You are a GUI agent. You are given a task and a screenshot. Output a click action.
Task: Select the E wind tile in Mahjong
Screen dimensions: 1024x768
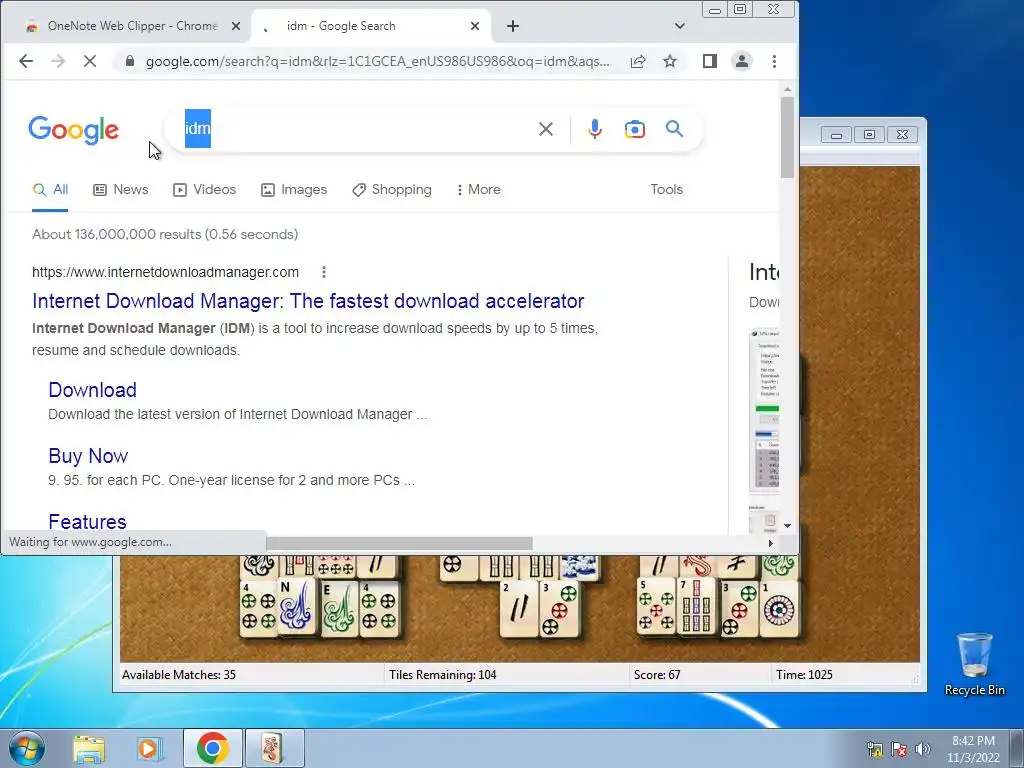339,608
